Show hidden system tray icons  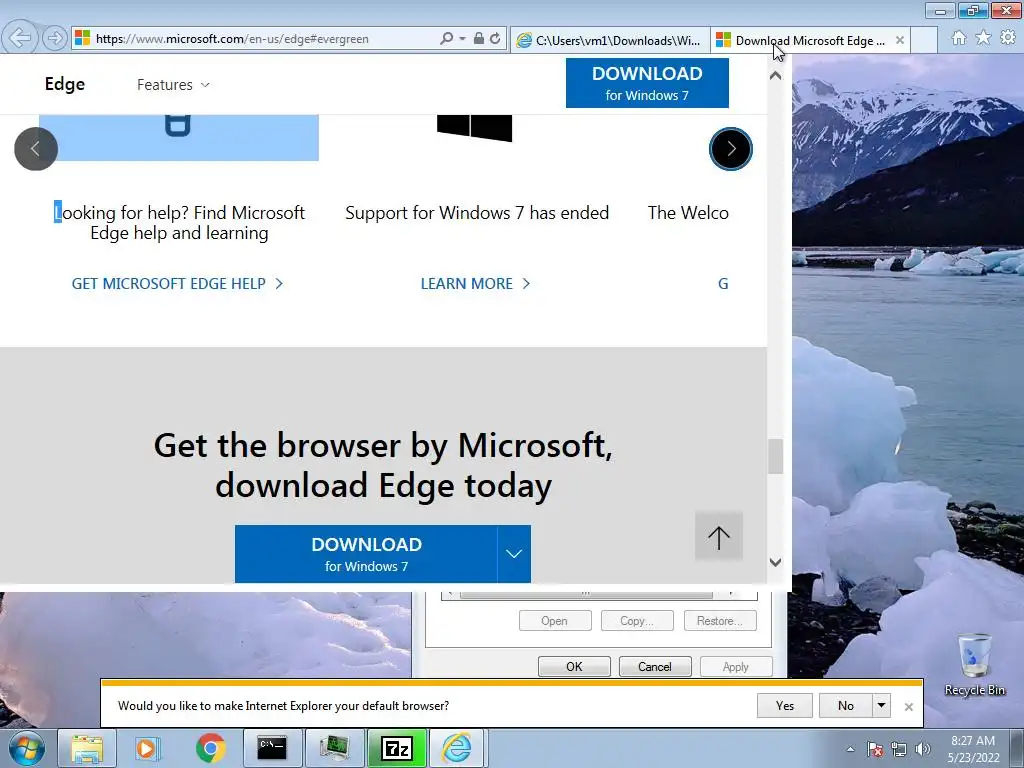pos(850,749)
